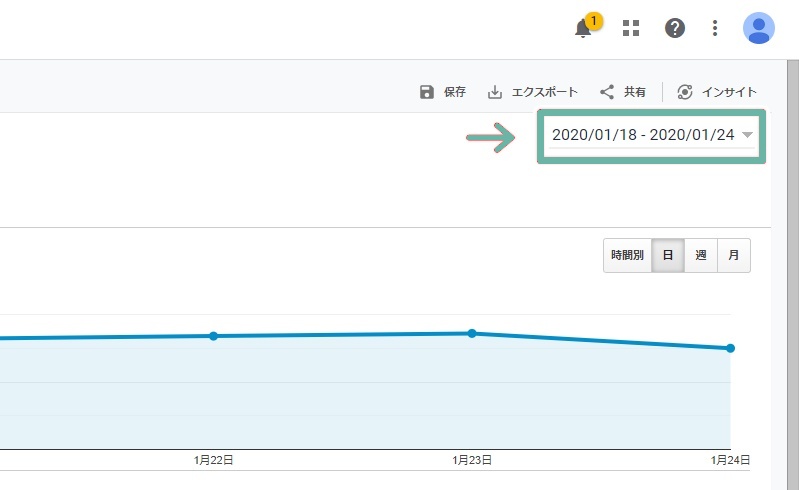Click the 1月22日 axis label

[214, 460]
